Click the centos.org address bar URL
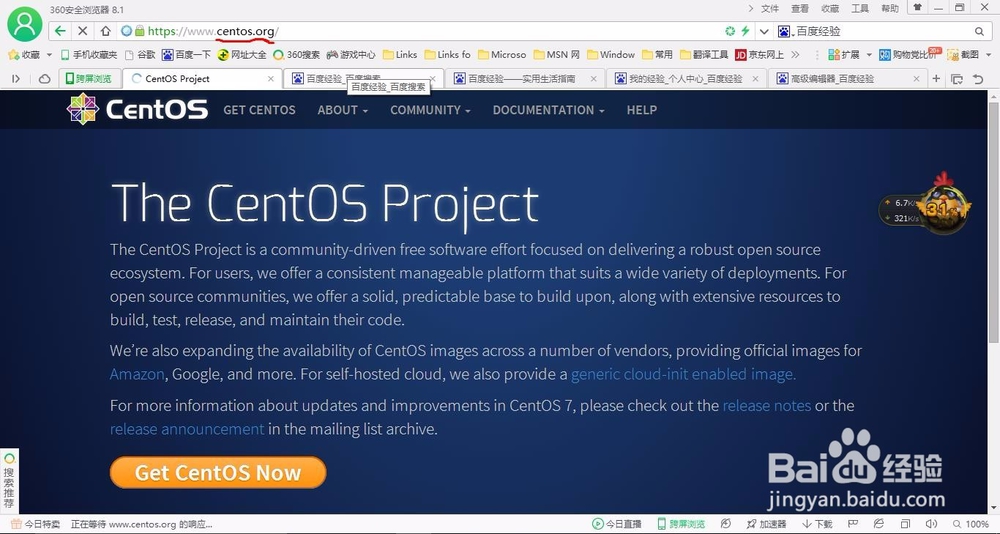Screen dimensions: 1000x534 213,31
